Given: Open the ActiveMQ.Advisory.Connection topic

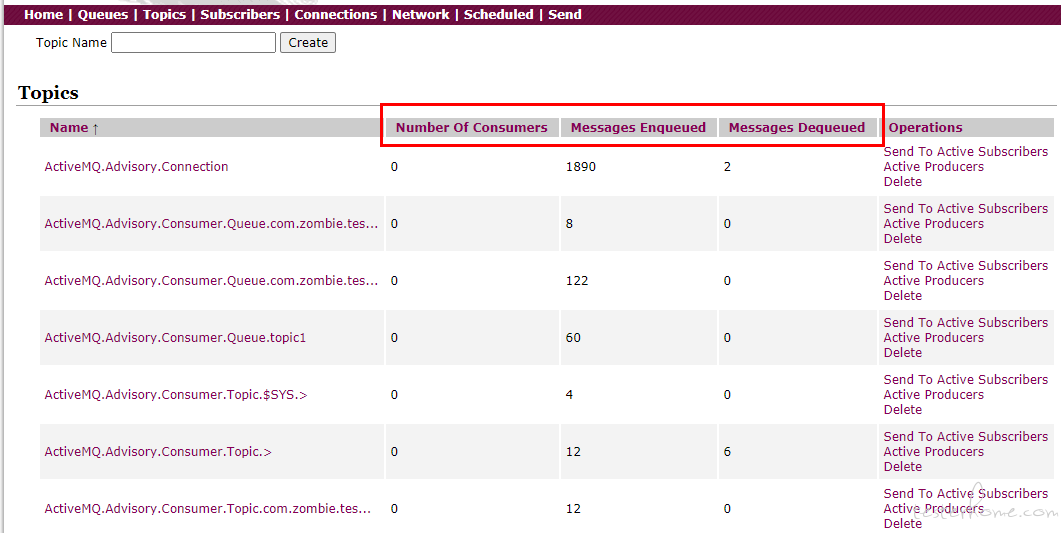Looking at the screenshot, I should [x=136, y=166].
